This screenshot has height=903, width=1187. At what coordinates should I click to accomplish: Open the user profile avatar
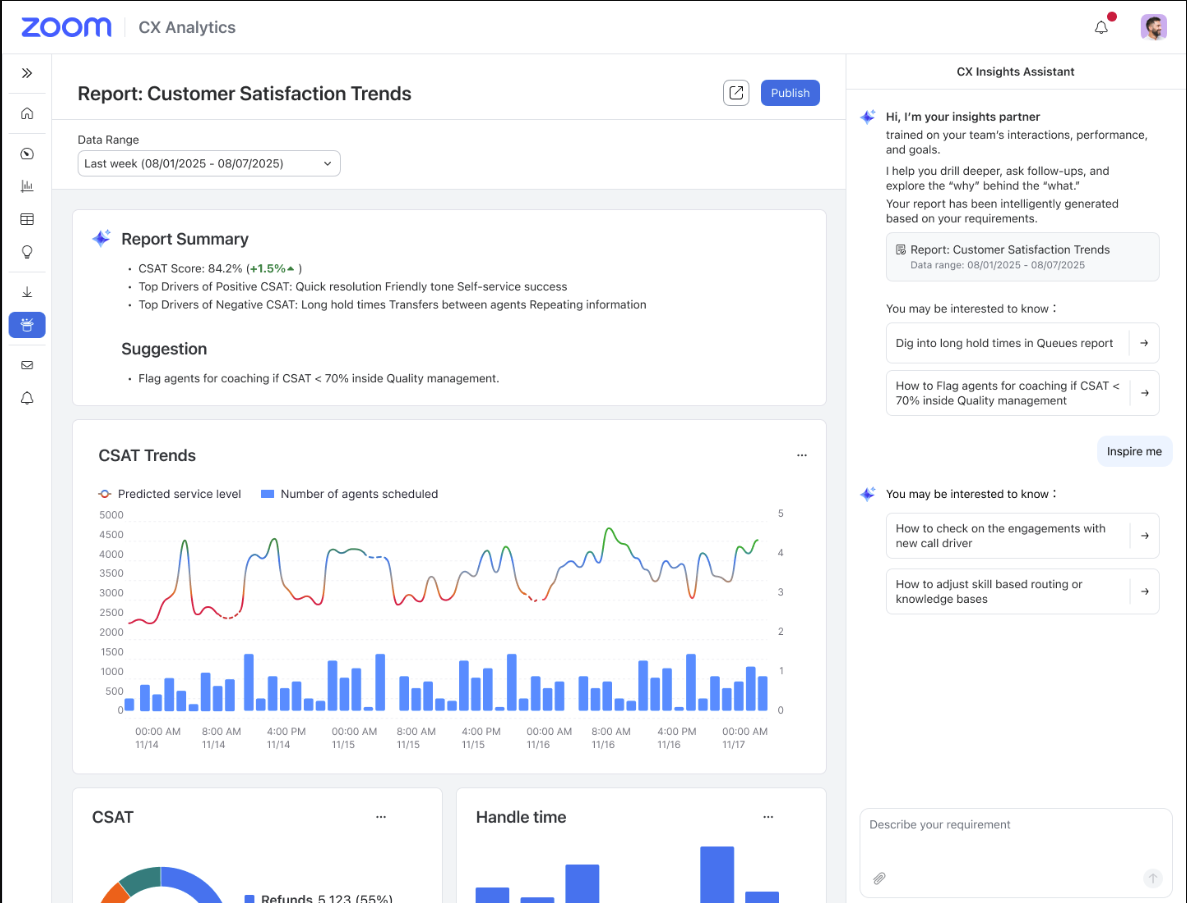[1153, 27]
